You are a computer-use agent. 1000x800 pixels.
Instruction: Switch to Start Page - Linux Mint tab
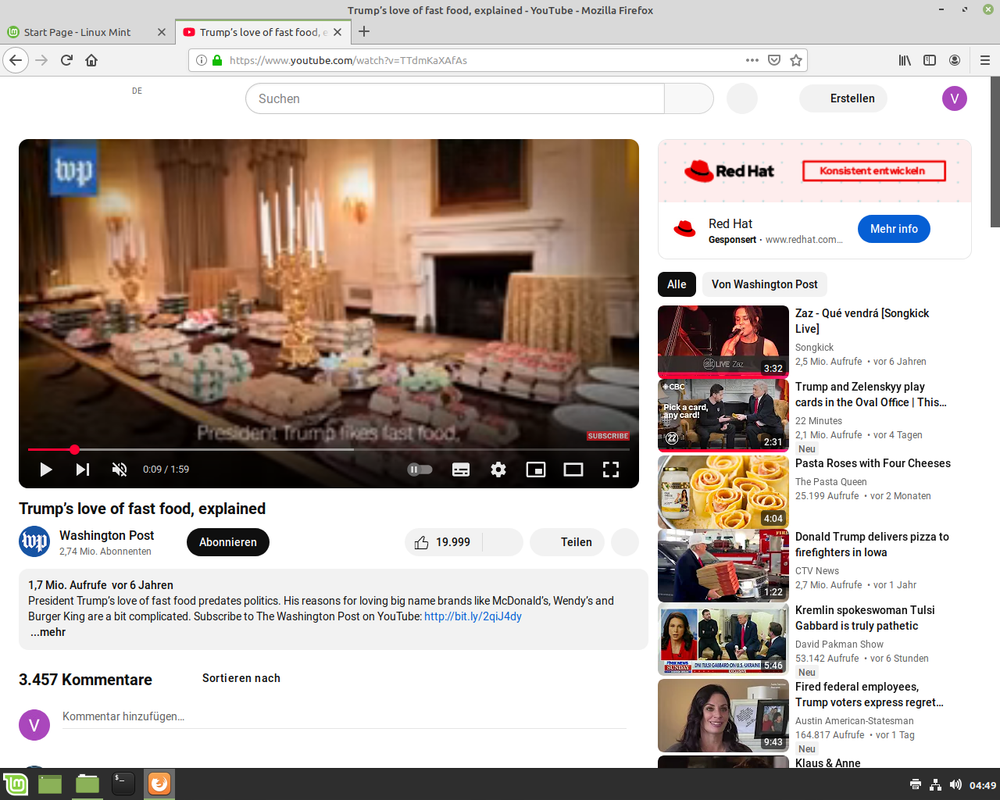(x=77, y=32)
